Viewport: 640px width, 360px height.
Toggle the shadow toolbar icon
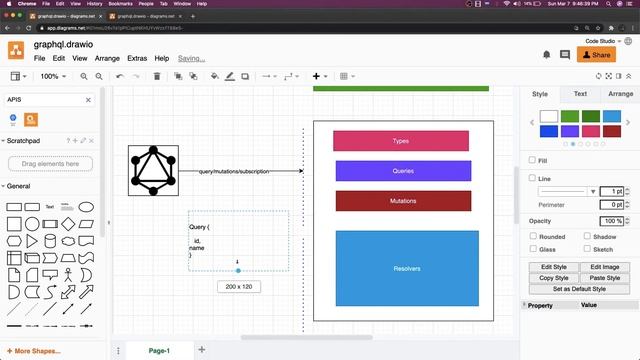point(245,76)
